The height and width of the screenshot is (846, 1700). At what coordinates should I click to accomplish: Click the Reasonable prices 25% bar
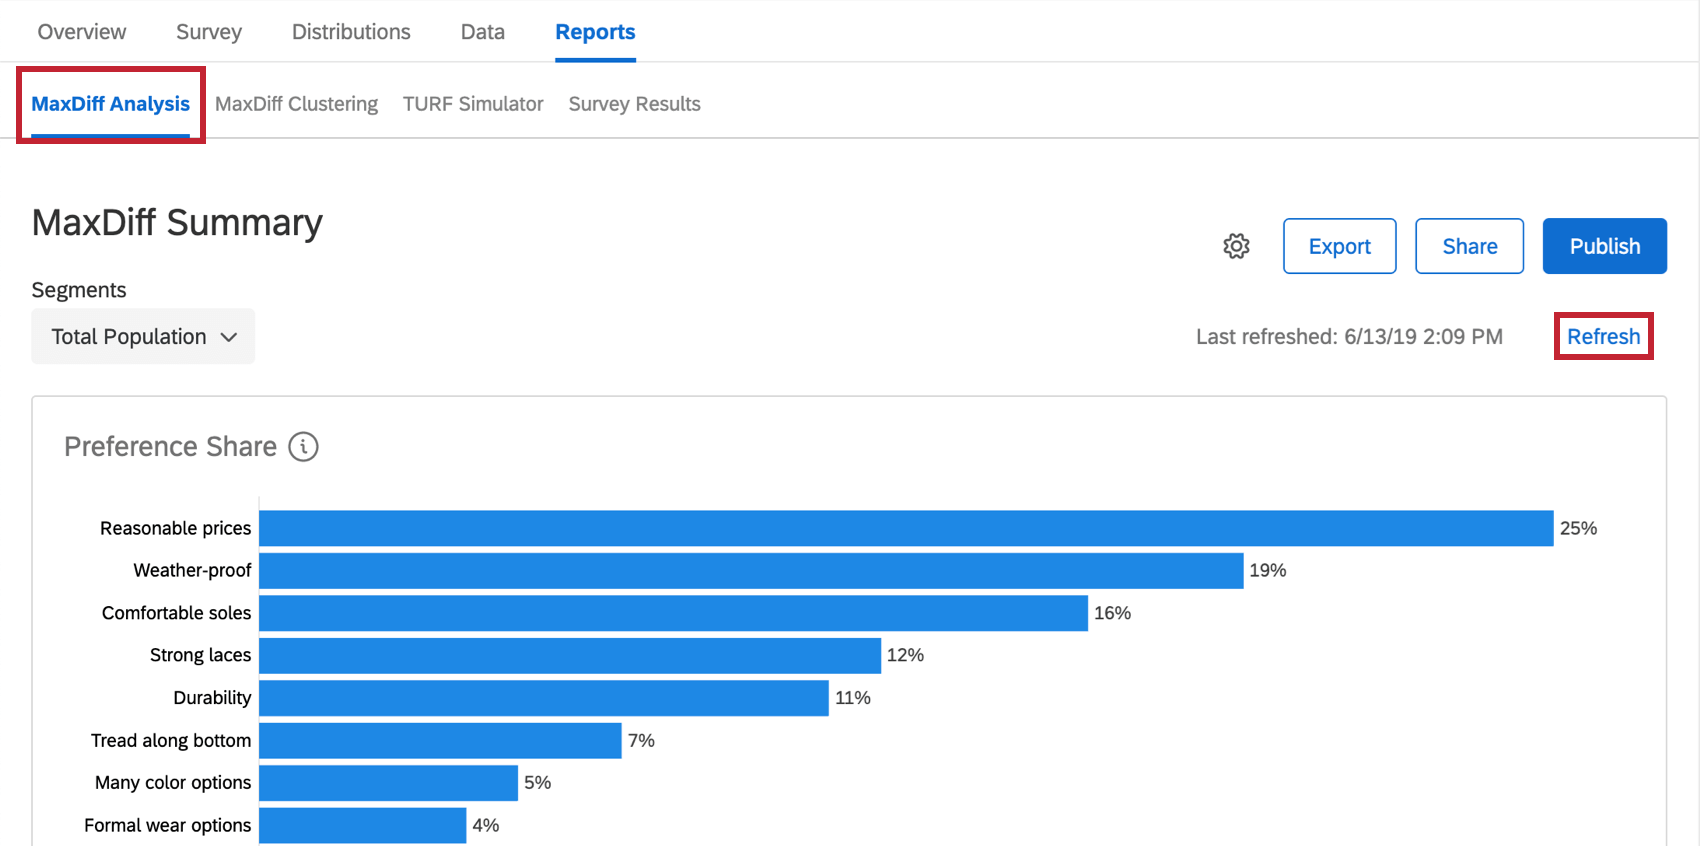905,528
